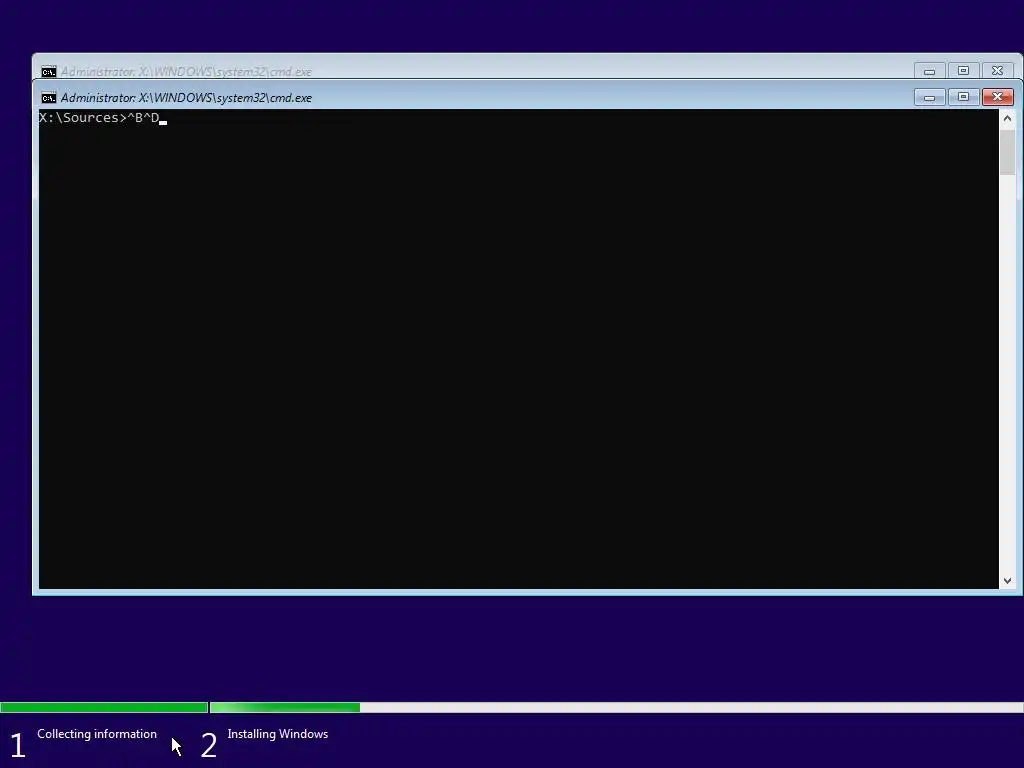Click the background cmd.exe window's title bar icon

(48, 72)
